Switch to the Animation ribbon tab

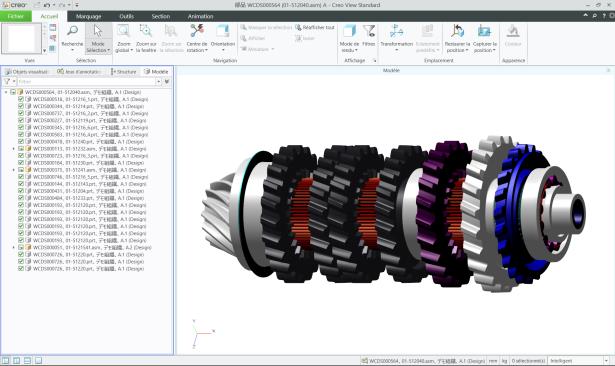(200, 16)
